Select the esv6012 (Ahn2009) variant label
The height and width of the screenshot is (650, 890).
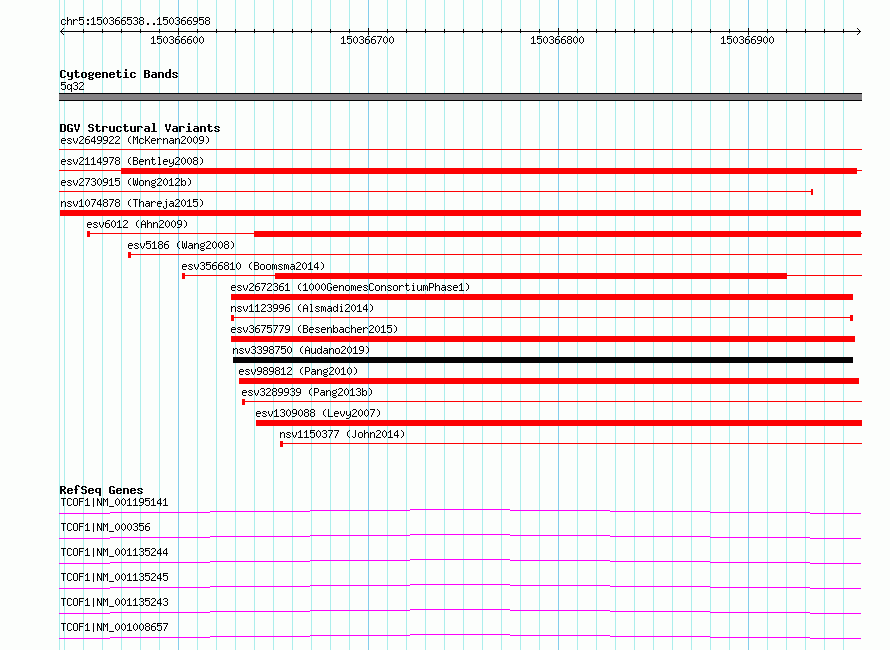137,224
